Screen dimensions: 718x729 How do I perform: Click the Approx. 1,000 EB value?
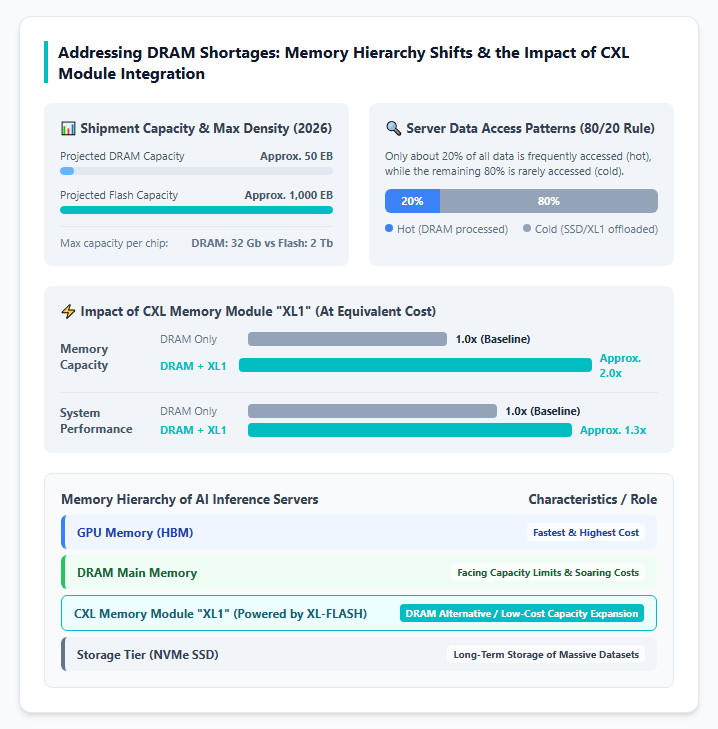point(289,195)
